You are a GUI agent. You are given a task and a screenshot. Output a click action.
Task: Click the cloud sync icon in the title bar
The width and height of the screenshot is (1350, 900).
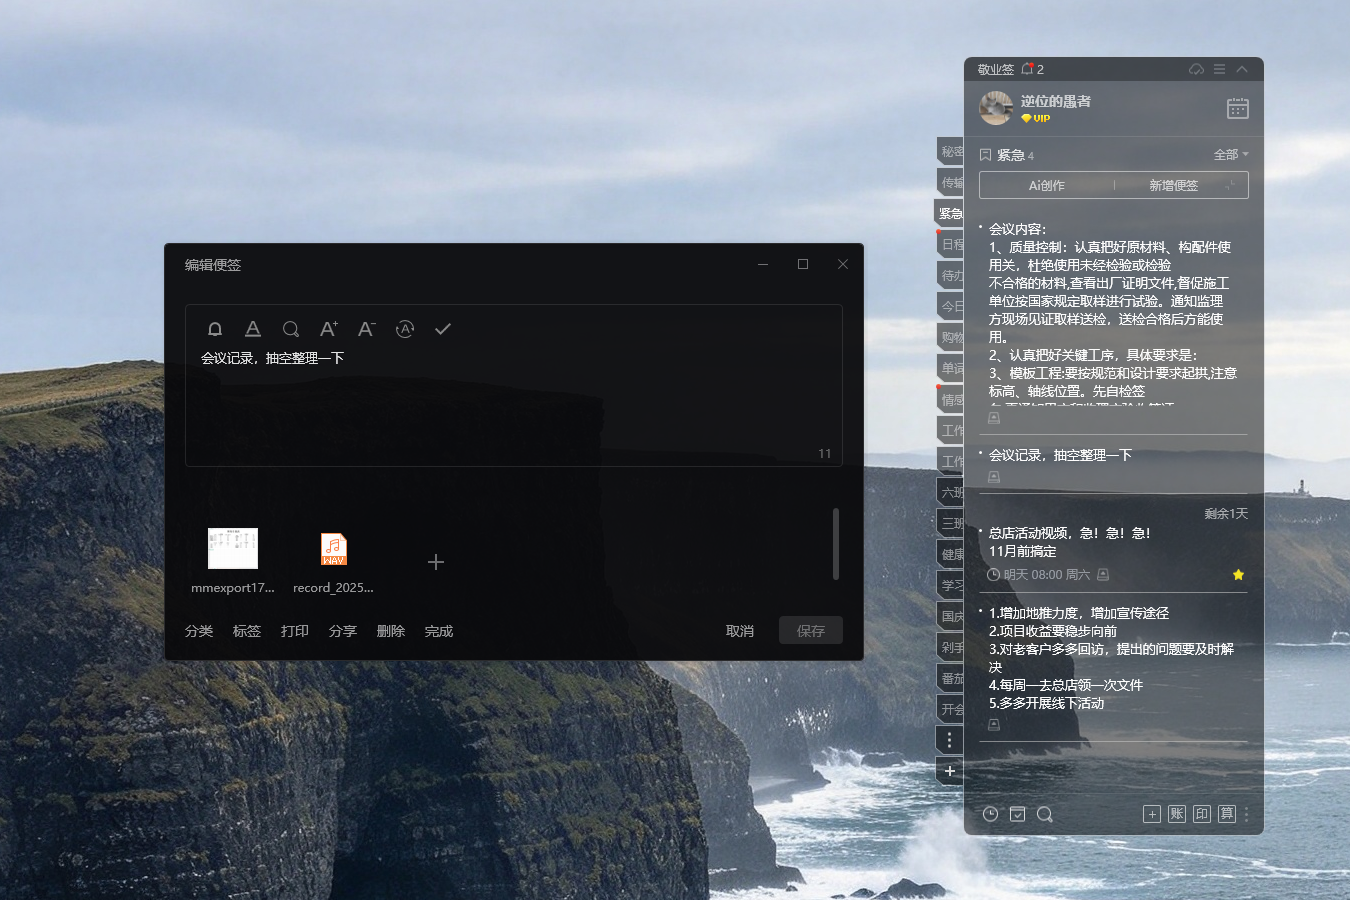1196,69
